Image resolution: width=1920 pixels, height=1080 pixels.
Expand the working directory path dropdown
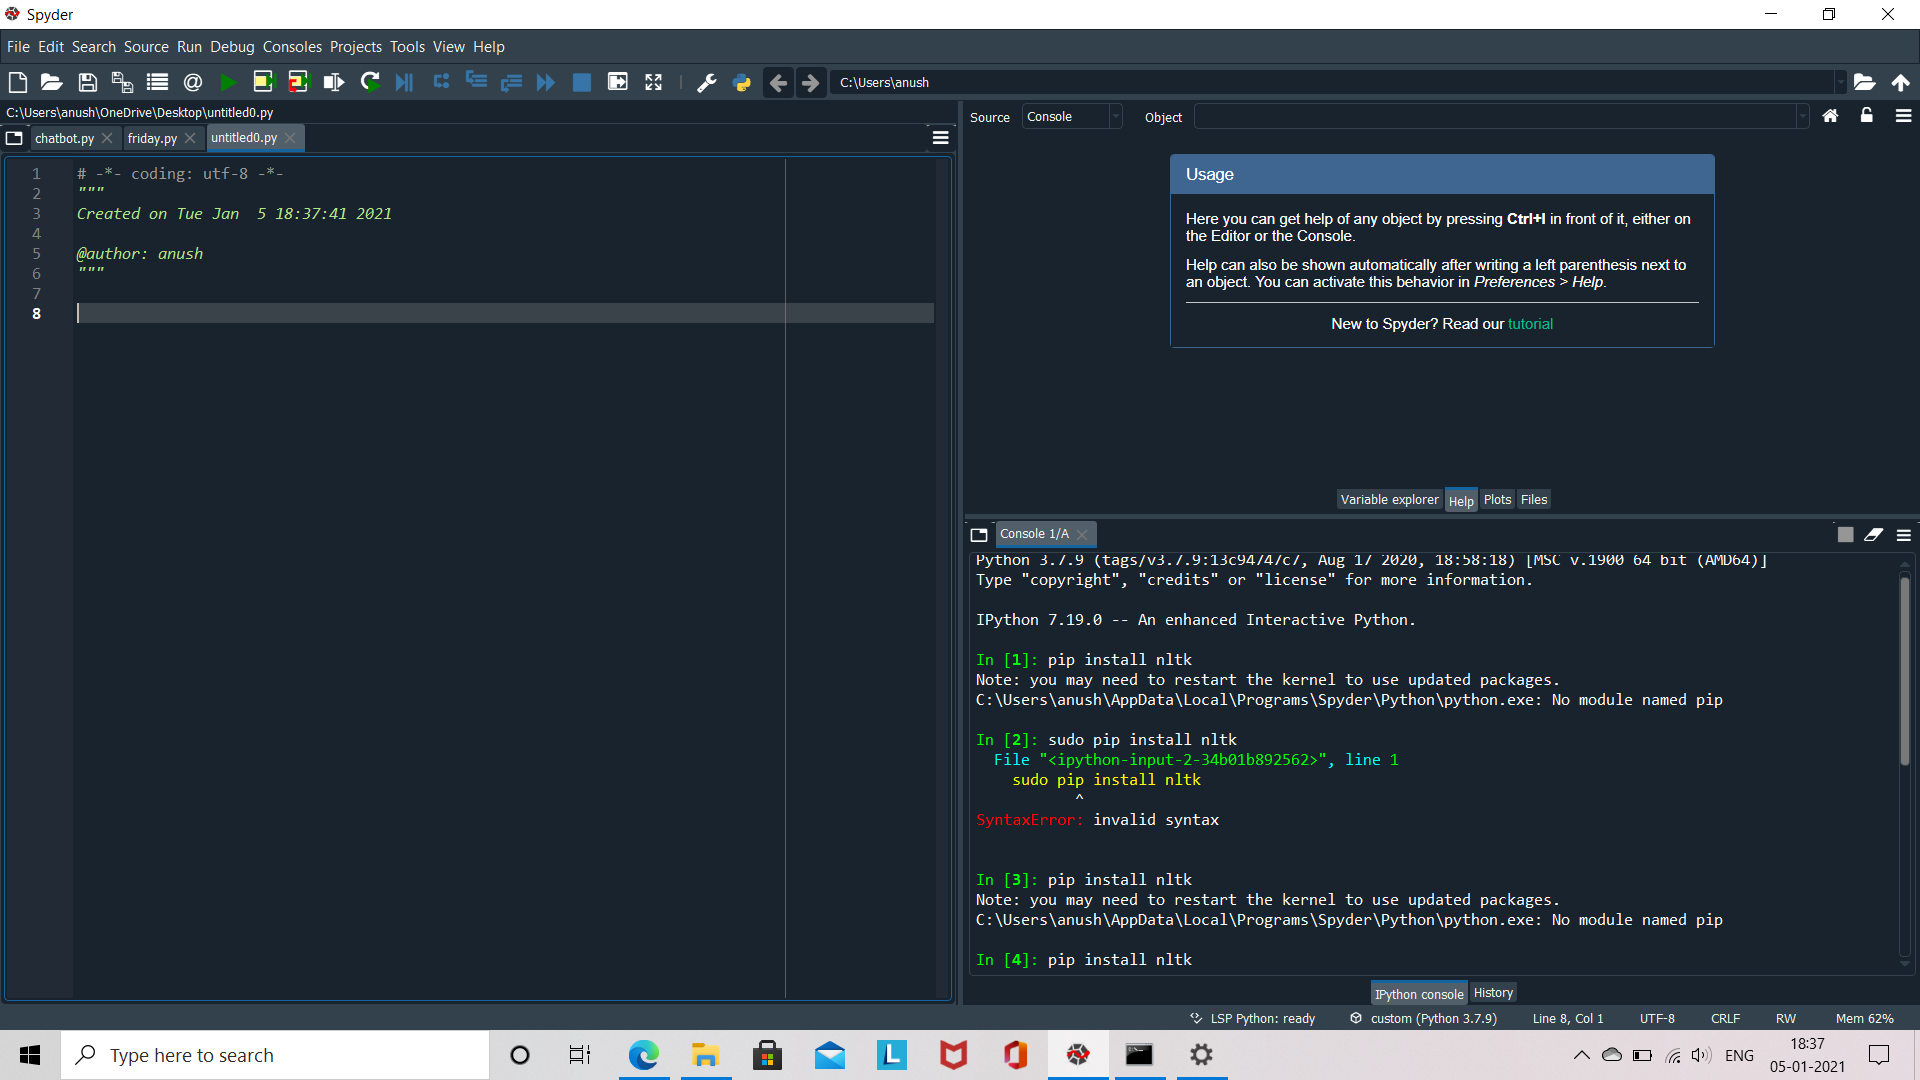pyautogui.click(x=1839, y=82)
